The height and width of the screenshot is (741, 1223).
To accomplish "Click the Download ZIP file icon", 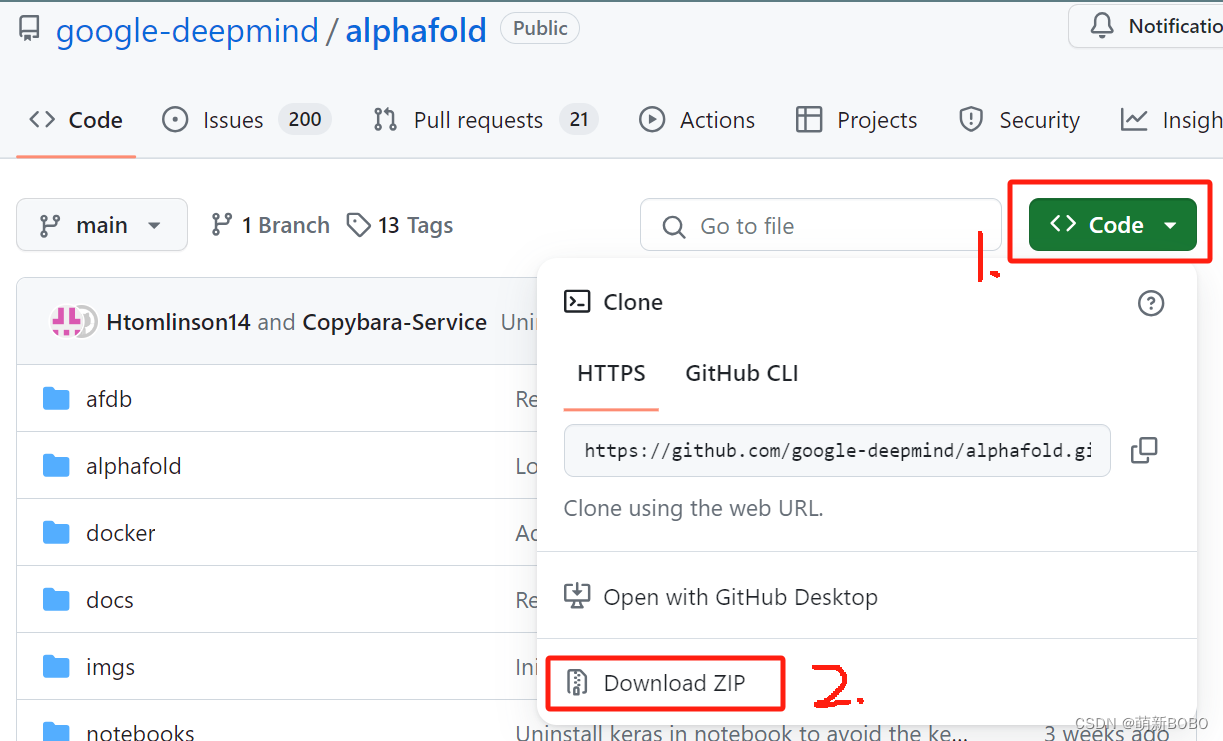I will click(577, 683).
